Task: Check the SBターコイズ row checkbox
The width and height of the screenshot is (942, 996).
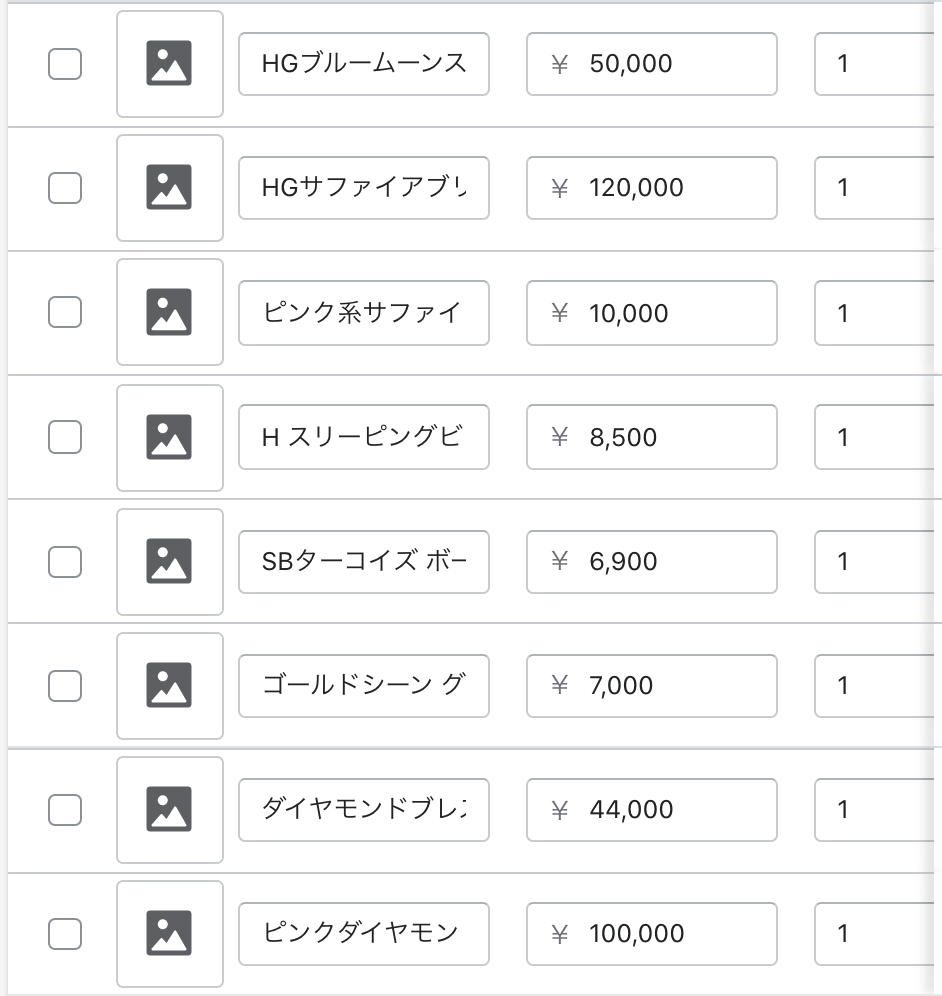Action: pyautogui.click(x=65, y=561)
